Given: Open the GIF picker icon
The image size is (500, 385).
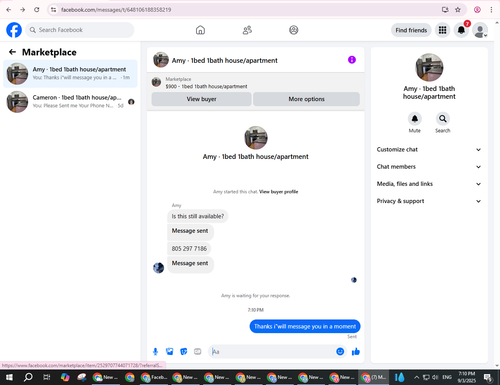Looking at the screenshot, I should [198, 351].
